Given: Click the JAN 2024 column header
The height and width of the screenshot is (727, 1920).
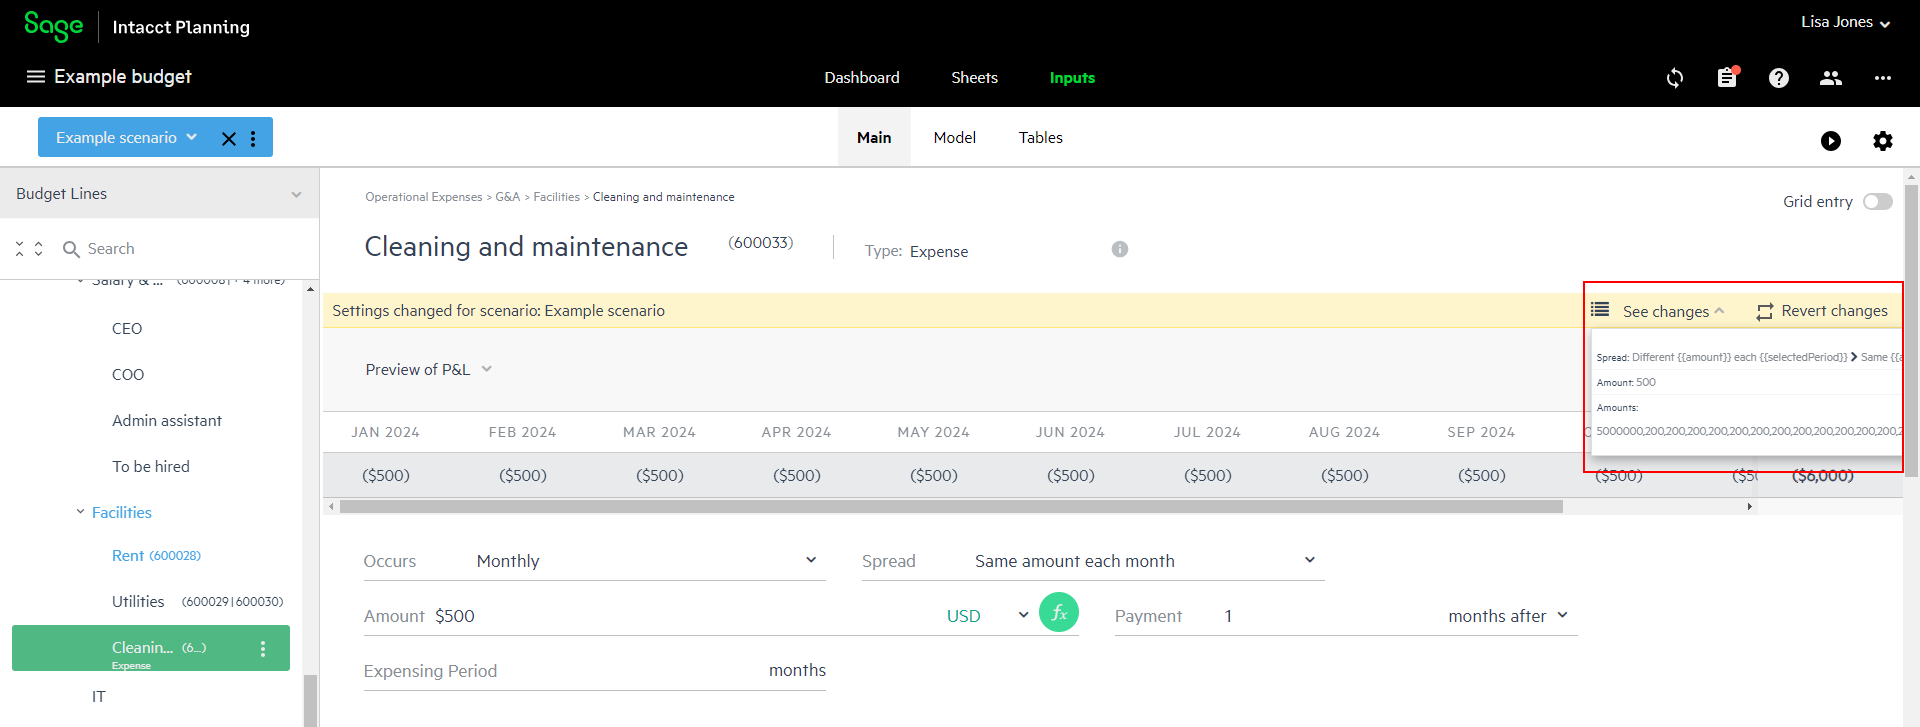Looking at the screenshot, I should click(x=386, y=433).
